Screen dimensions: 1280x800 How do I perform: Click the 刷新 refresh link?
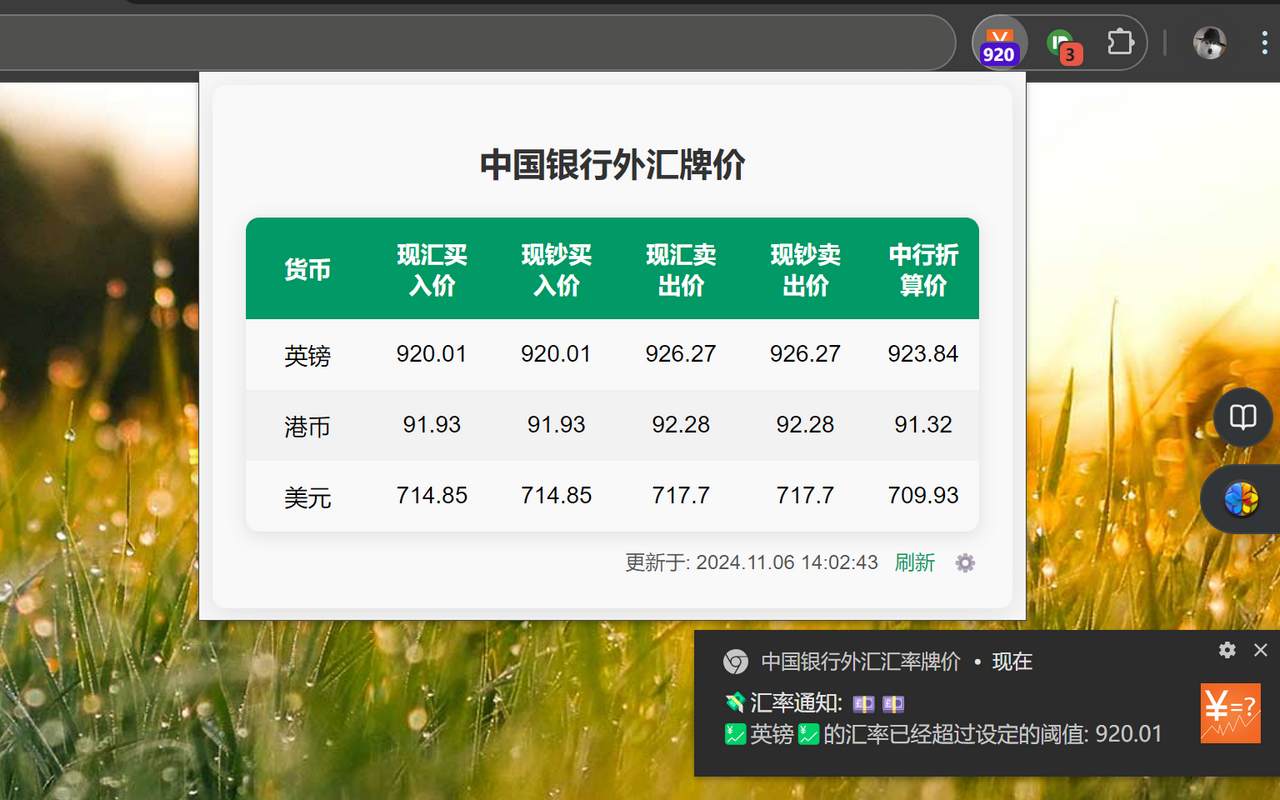(x=915, y=563)
